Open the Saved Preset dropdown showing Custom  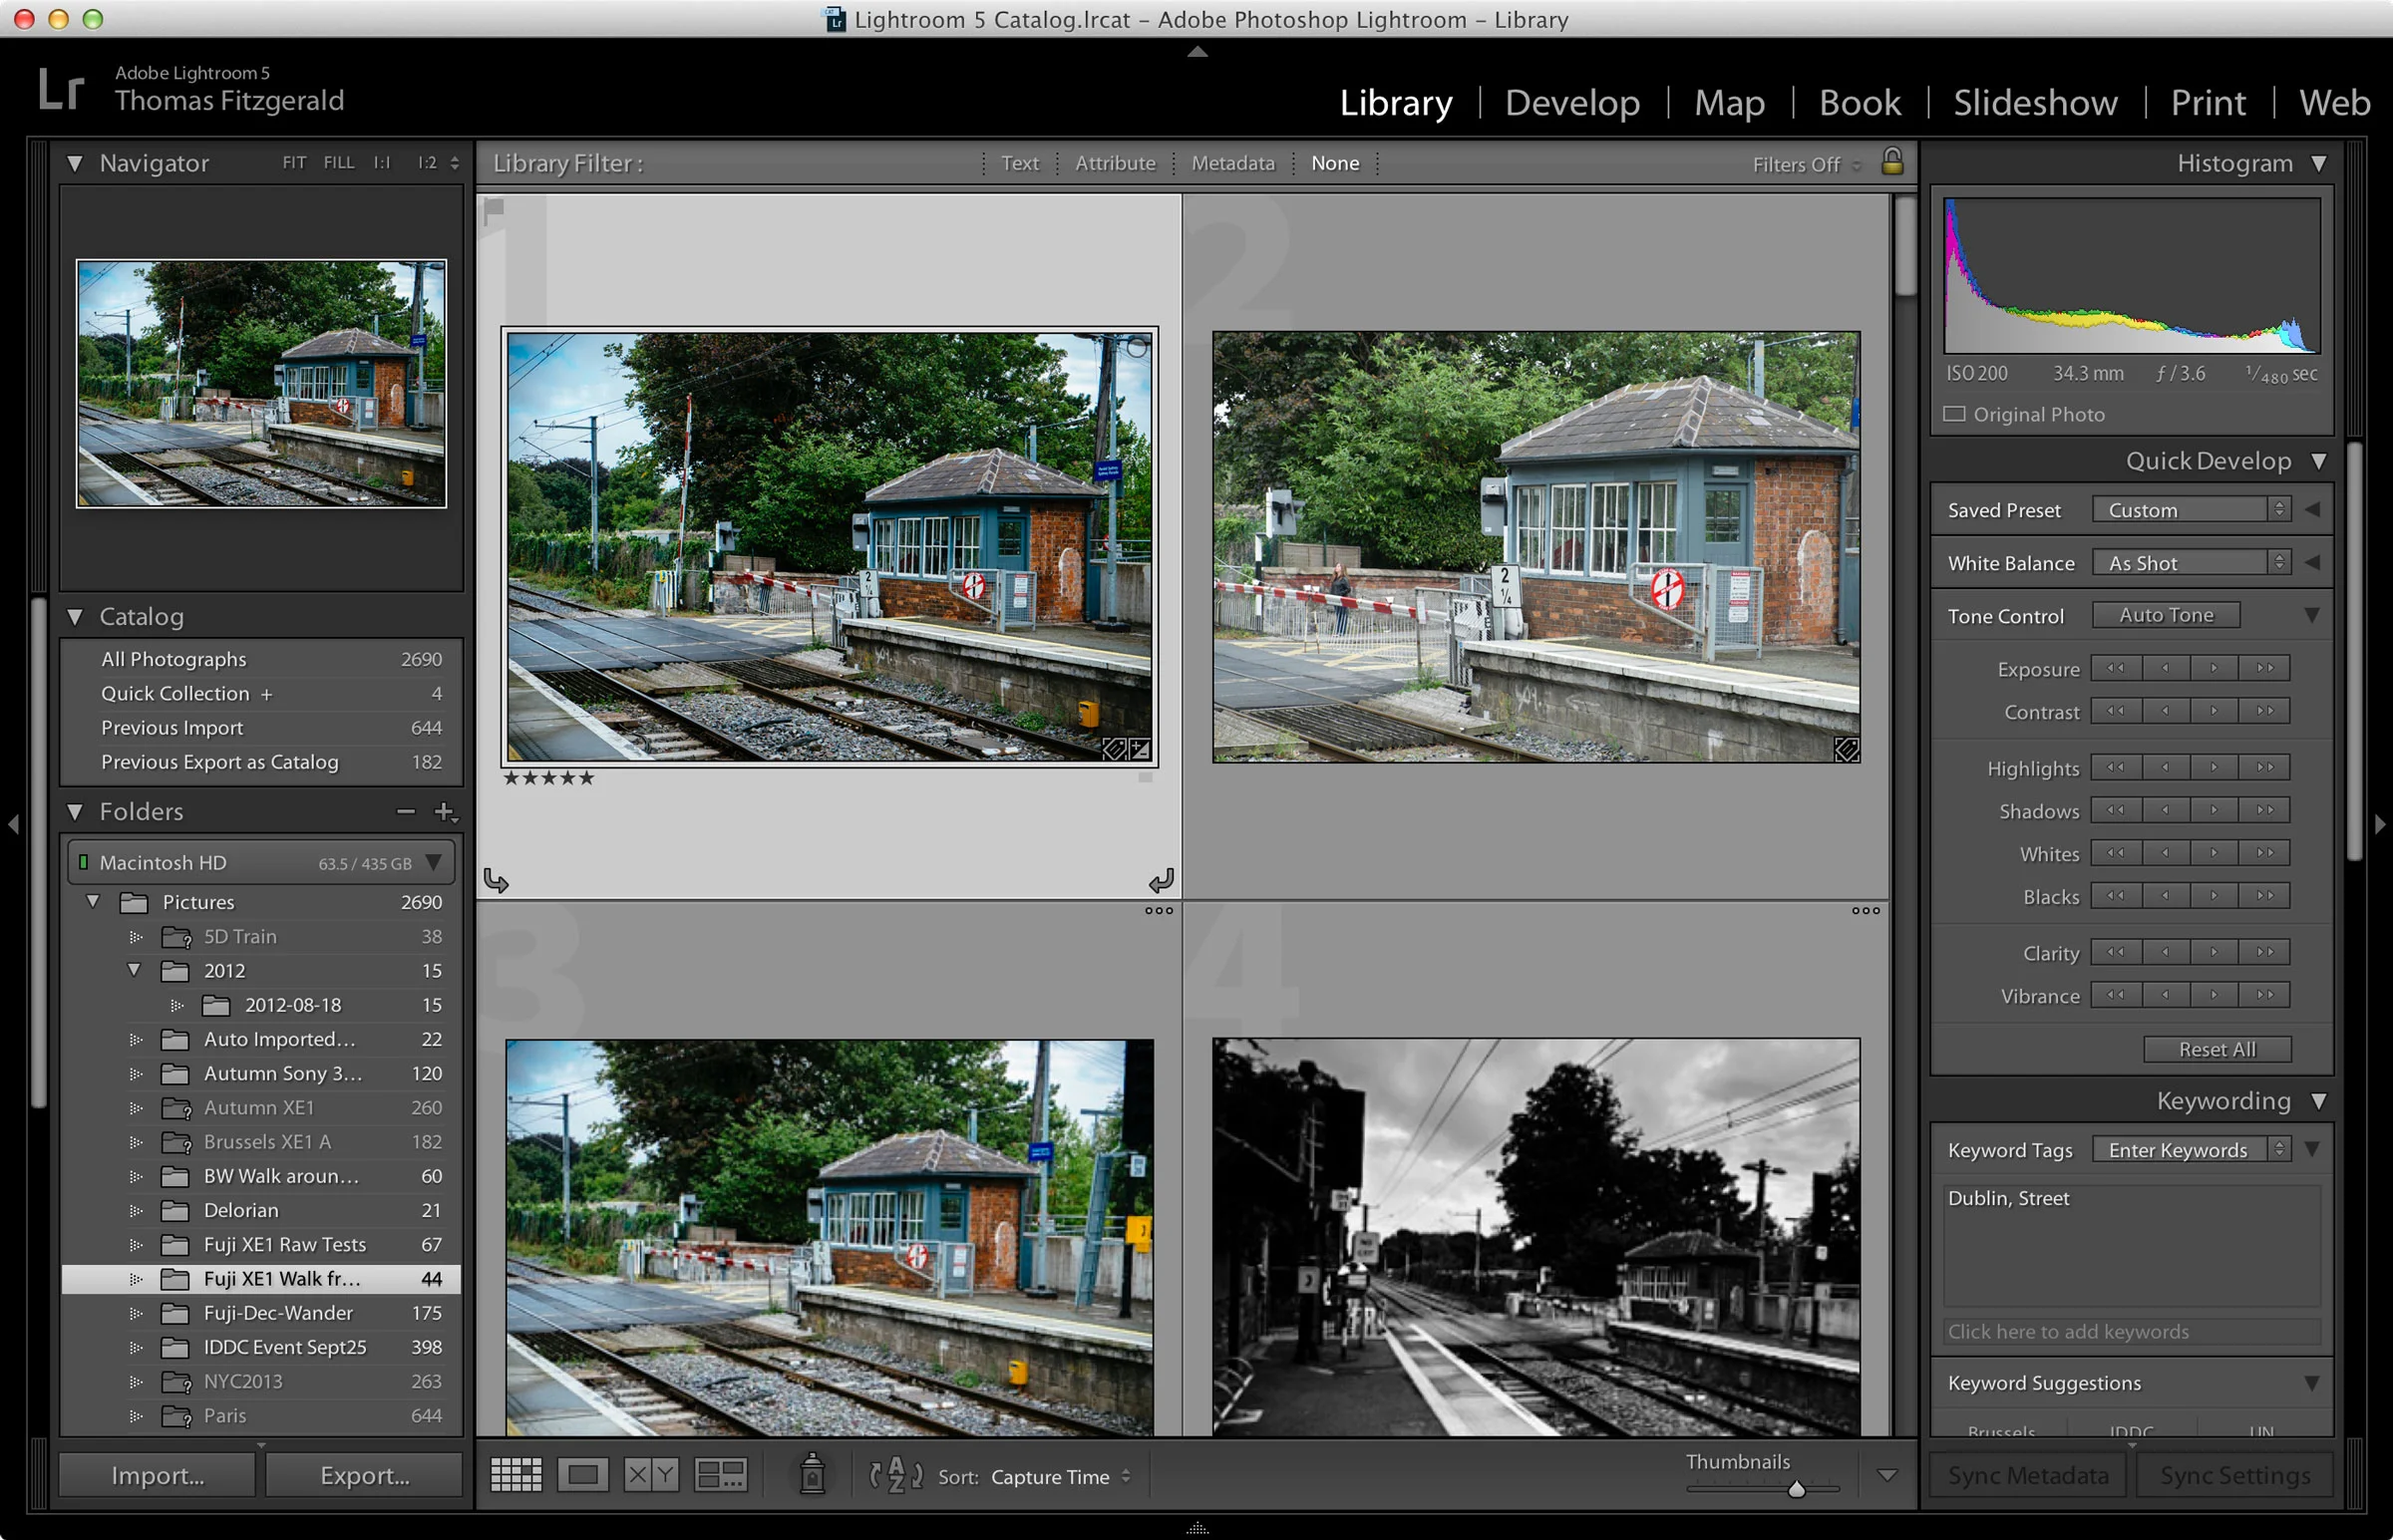tap(2191, 508)
